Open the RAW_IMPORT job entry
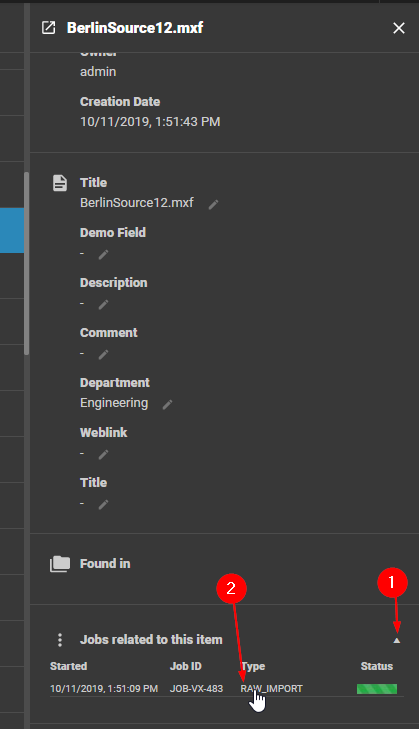Screen dimensions: 419x729 point(272,689)
